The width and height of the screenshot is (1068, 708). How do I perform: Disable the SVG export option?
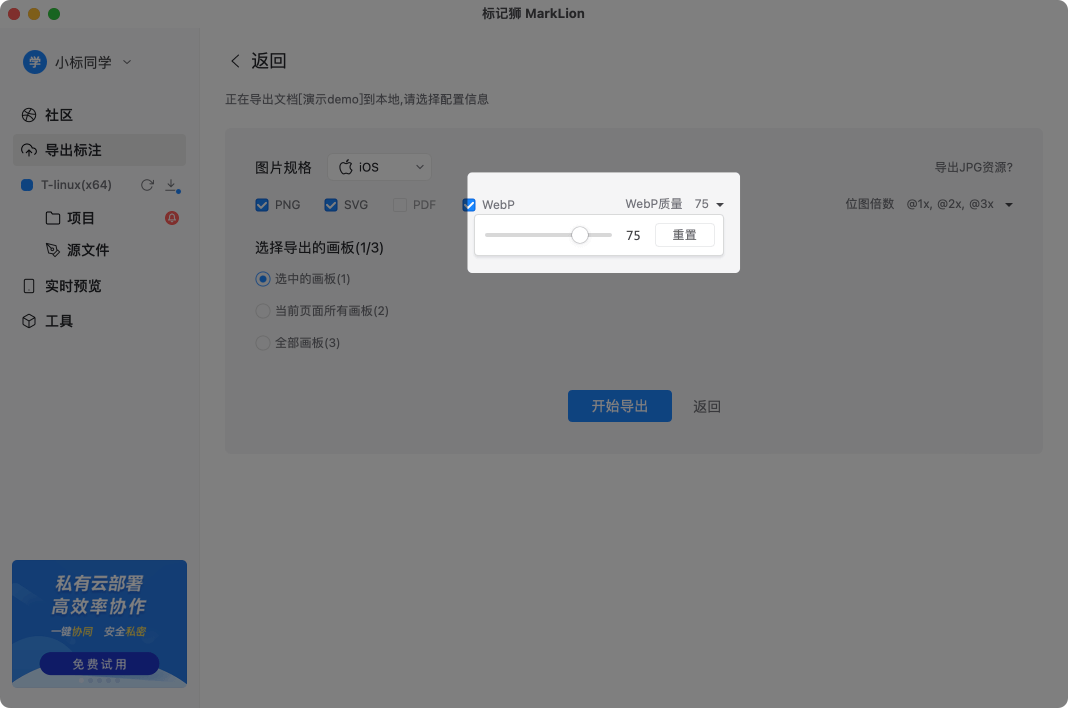(x=331, y=204)
